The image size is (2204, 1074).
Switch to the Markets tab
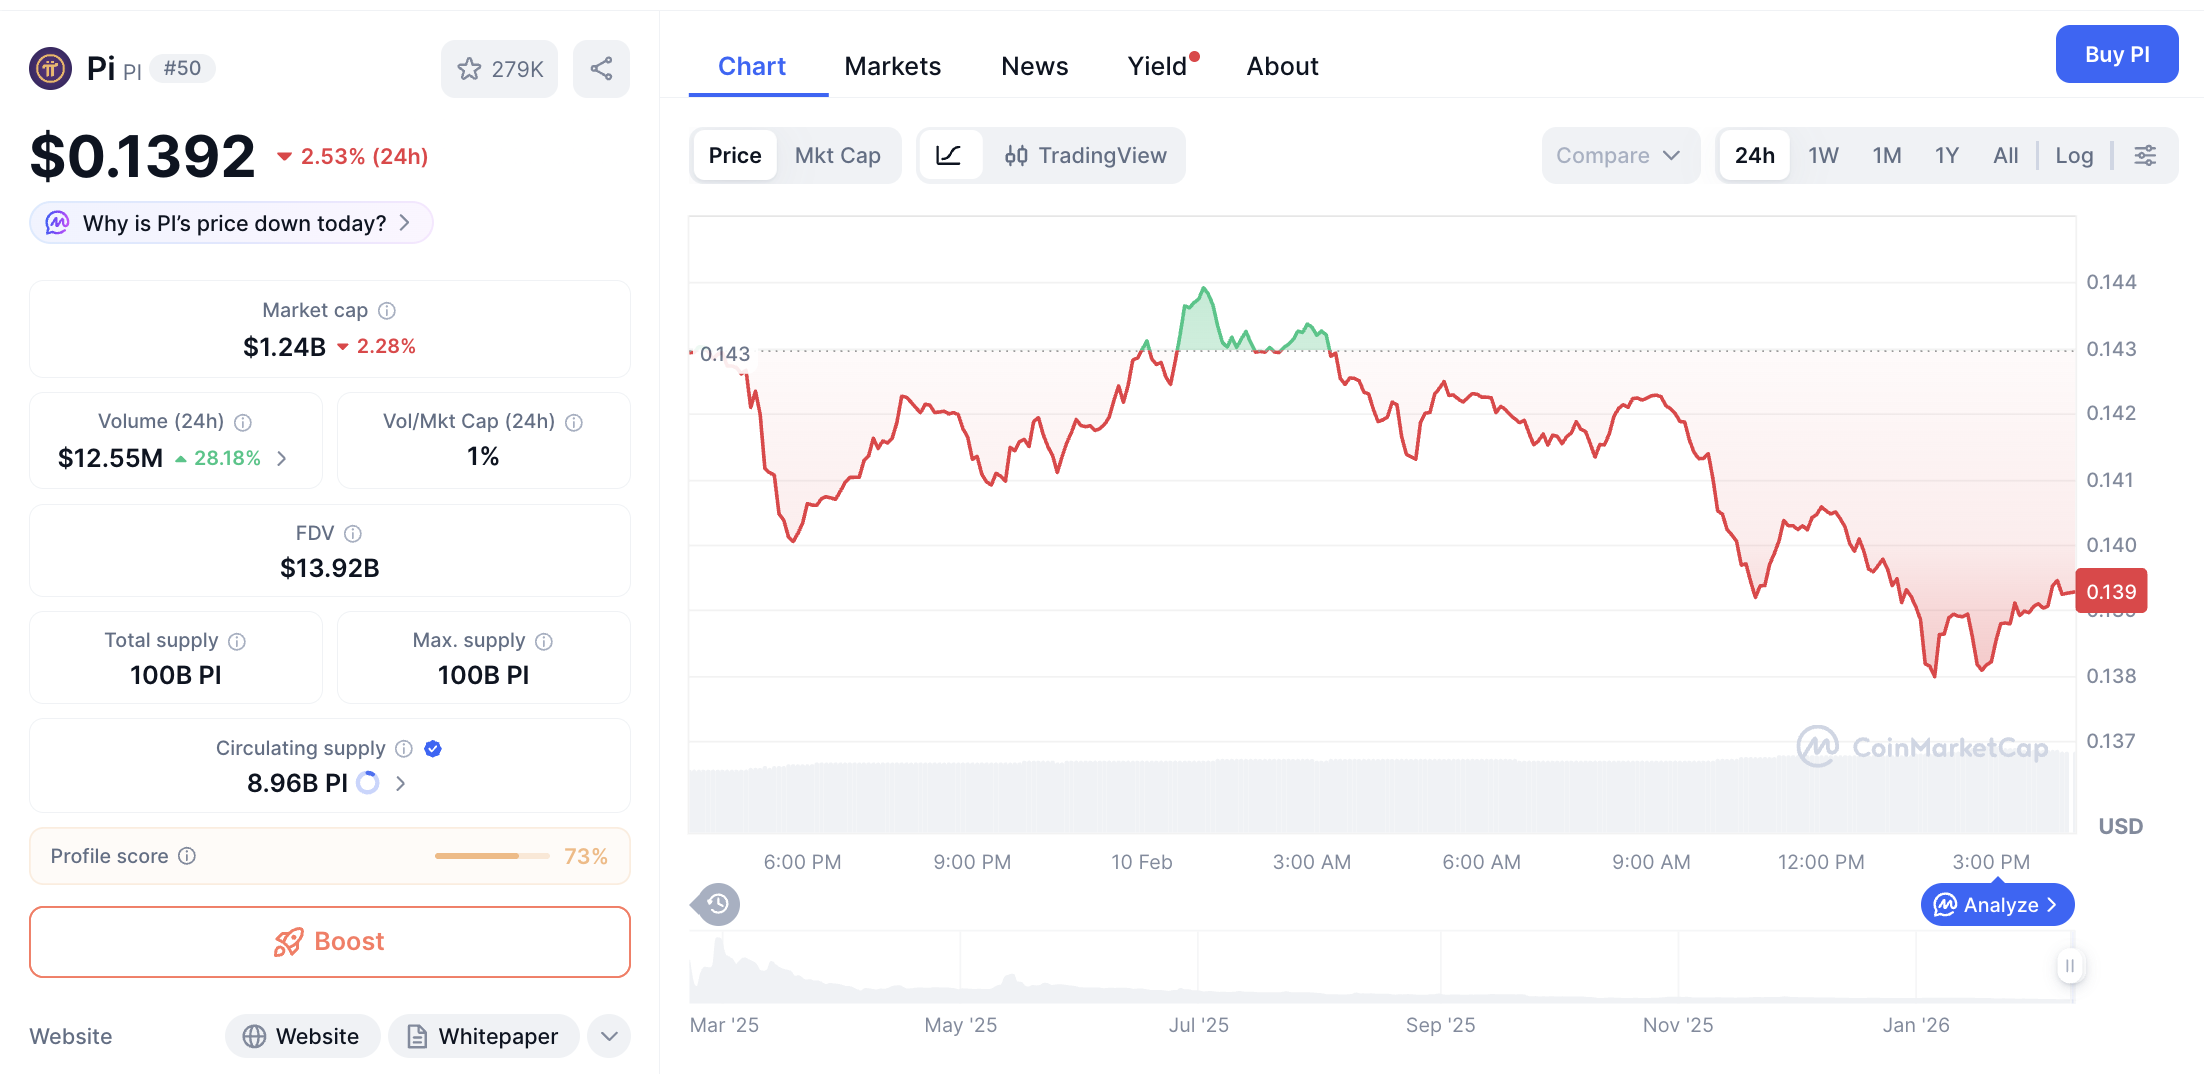(x=893, y=66)
